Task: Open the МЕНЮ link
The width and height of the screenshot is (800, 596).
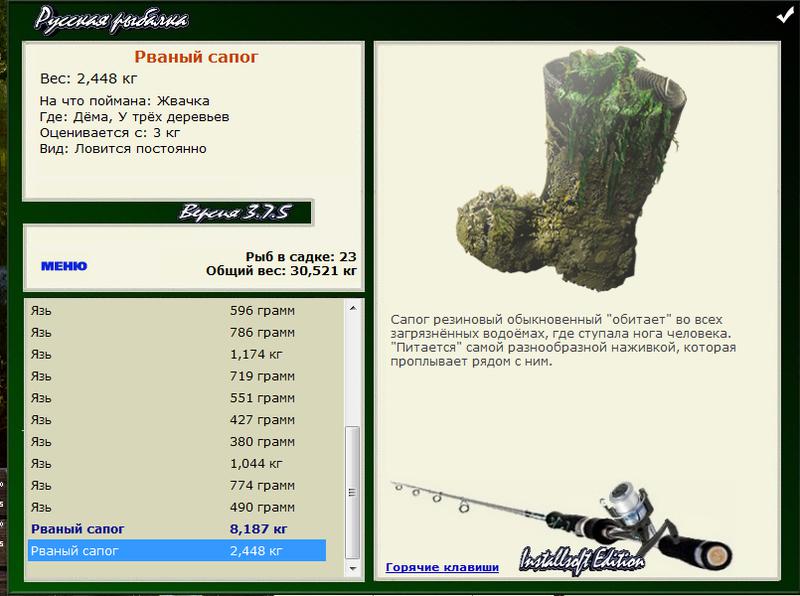Action: [x=64, y=266]
